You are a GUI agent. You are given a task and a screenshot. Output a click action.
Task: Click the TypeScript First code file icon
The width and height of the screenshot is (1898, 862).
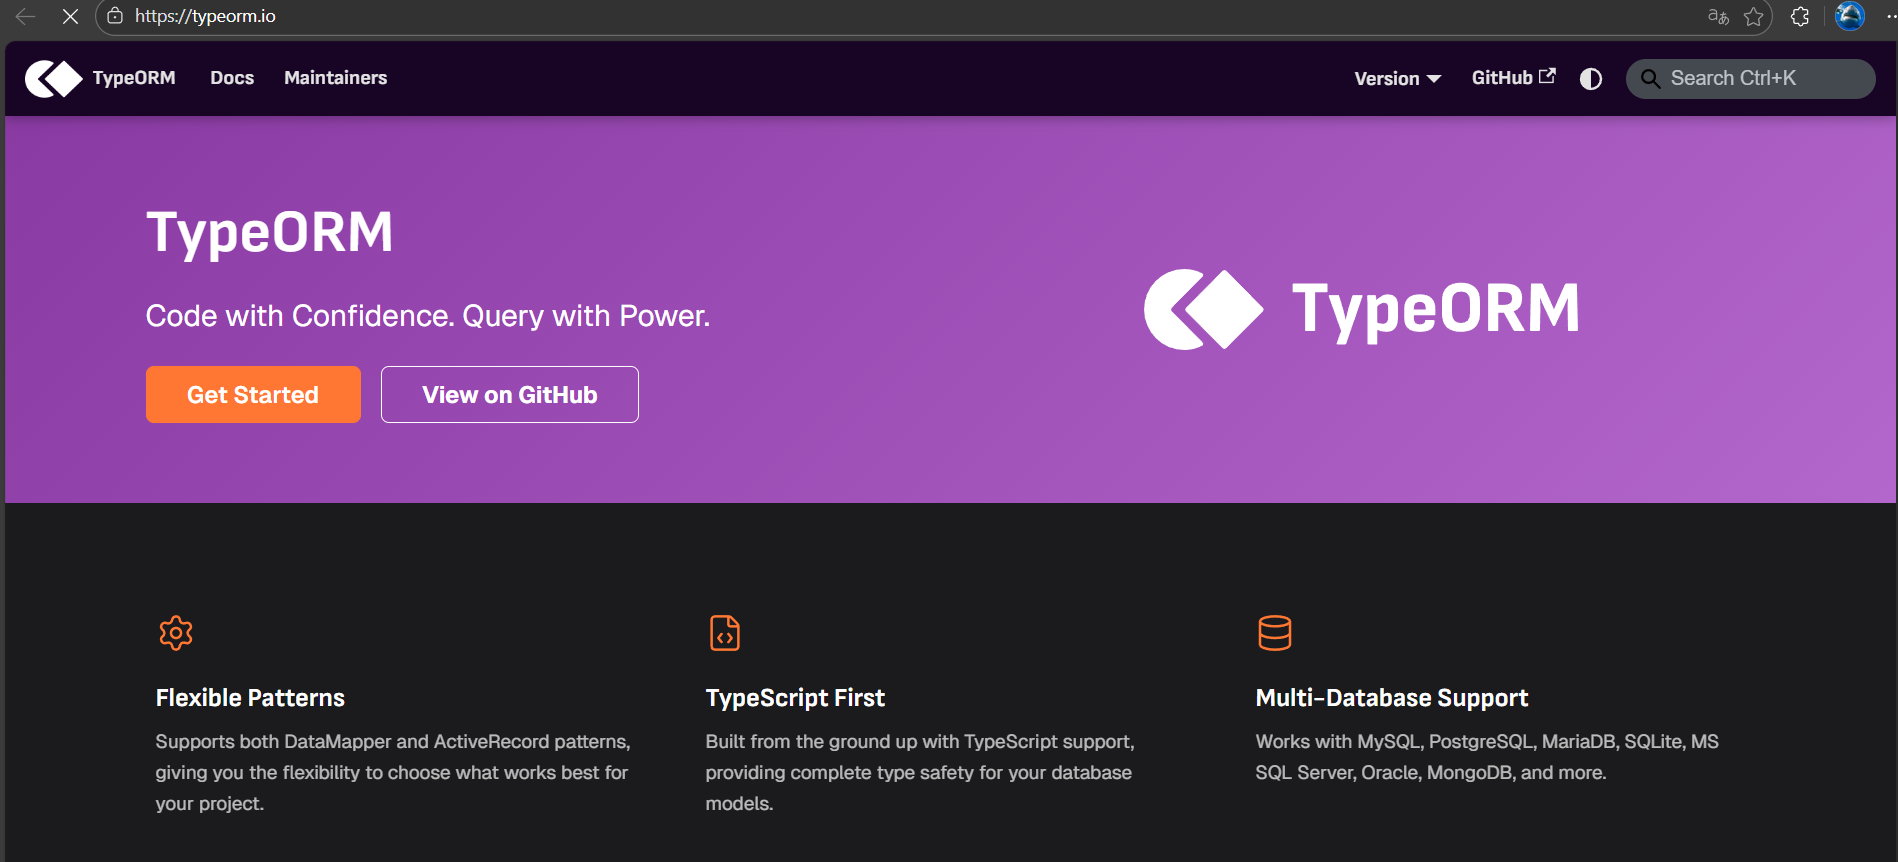(x=725, y=633)
